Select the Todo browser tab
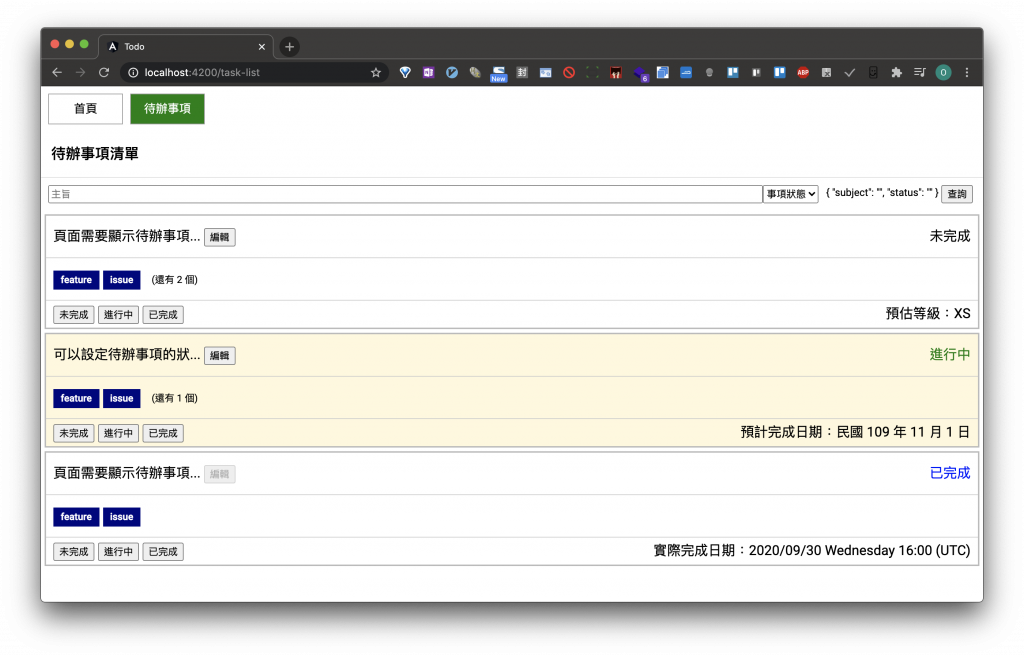The height and width of the screenshot is (656, 1024). tap(185, 47)
